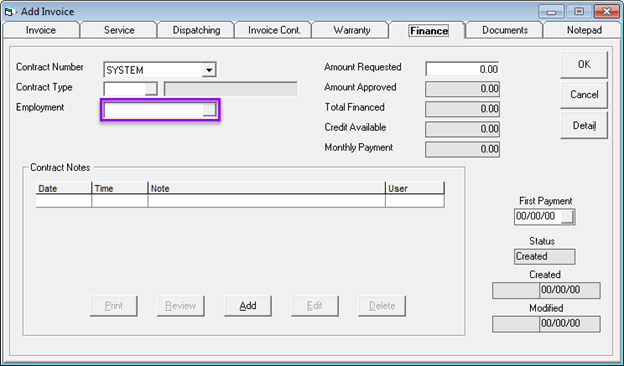
Task: Click the Modified date value field
Action: click(x=570, y=324)
